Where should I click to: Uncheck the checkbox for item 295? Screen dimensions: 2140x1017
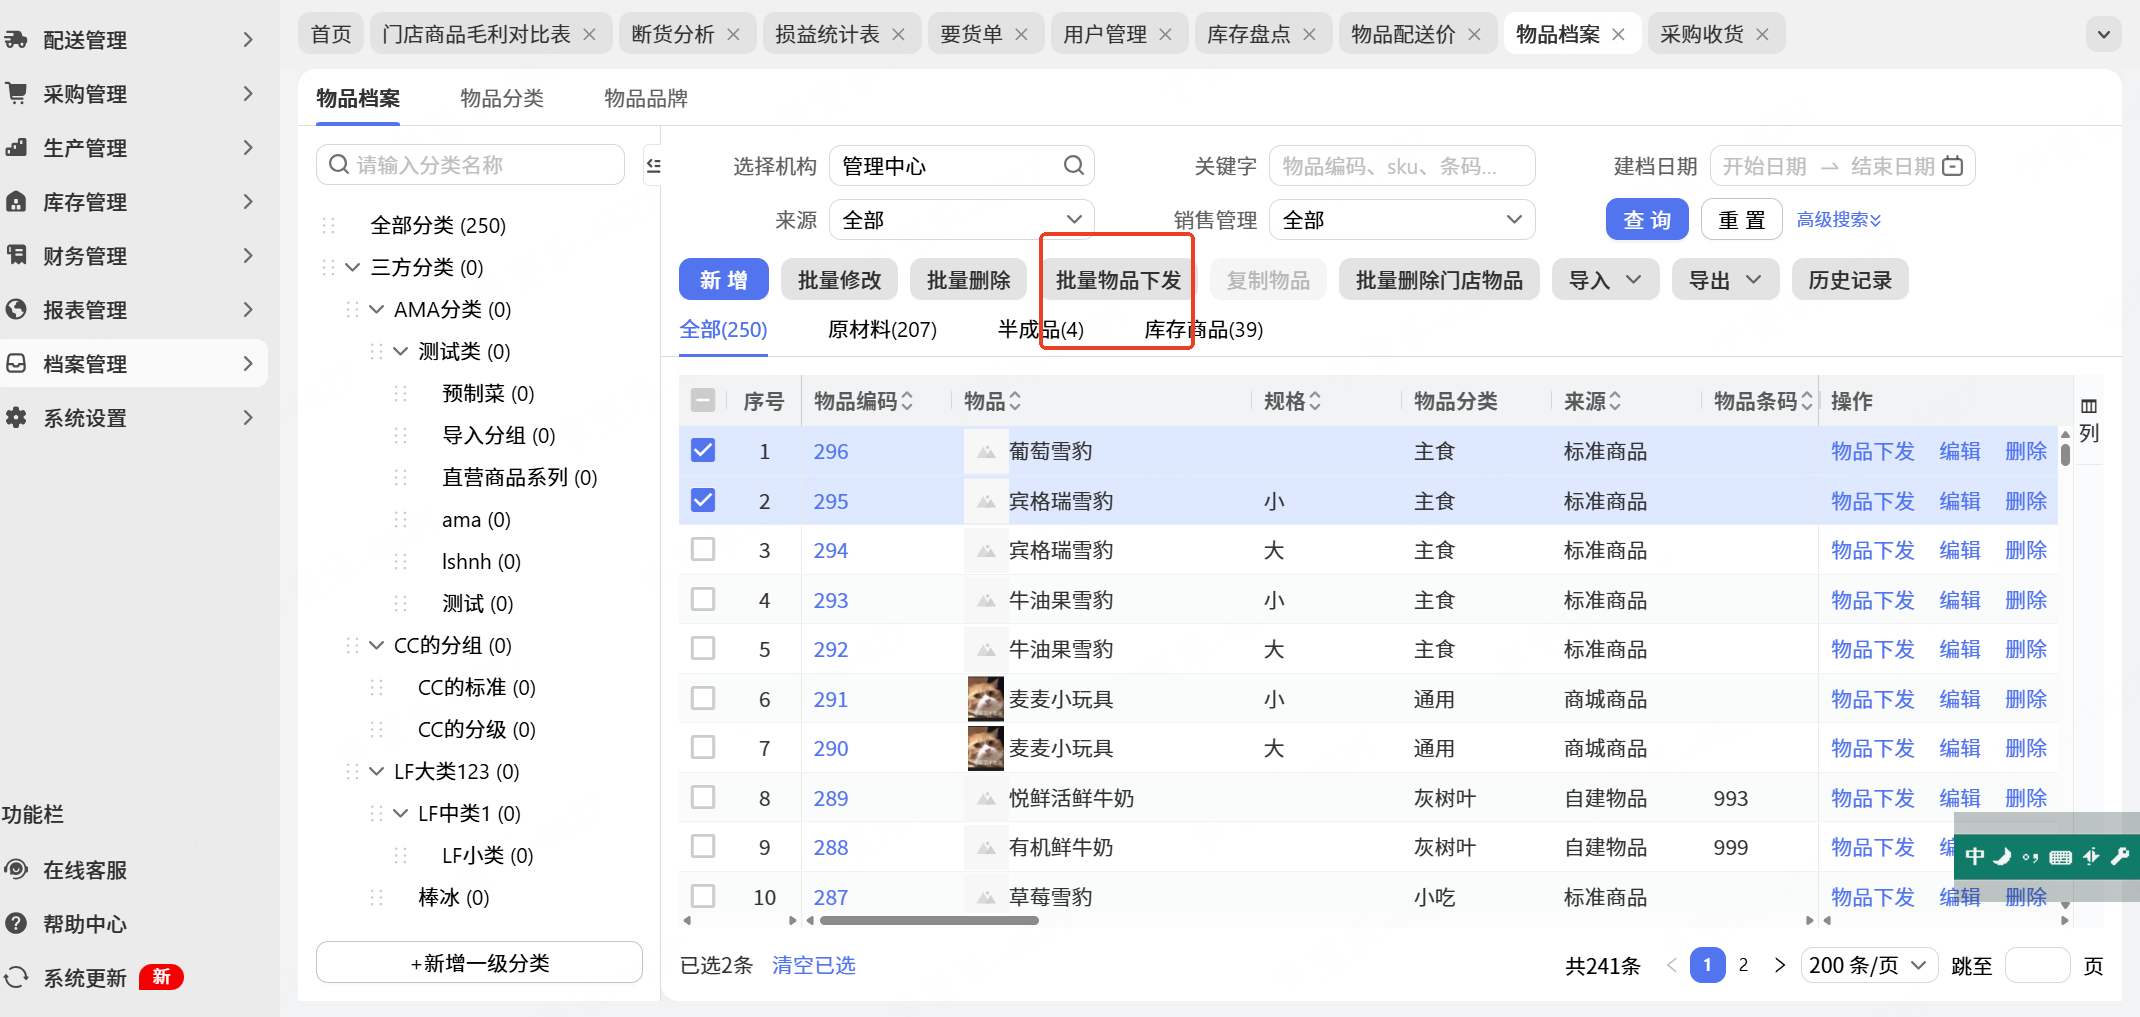(x=703, y=500)
